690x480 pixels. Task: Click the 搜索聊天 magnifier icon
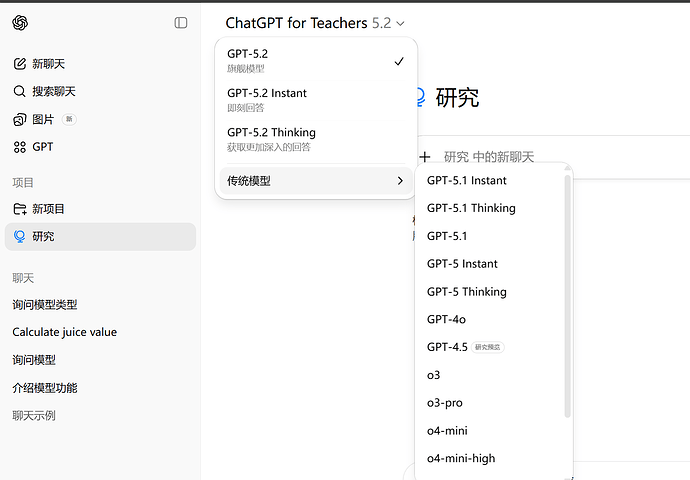point(19,92)
